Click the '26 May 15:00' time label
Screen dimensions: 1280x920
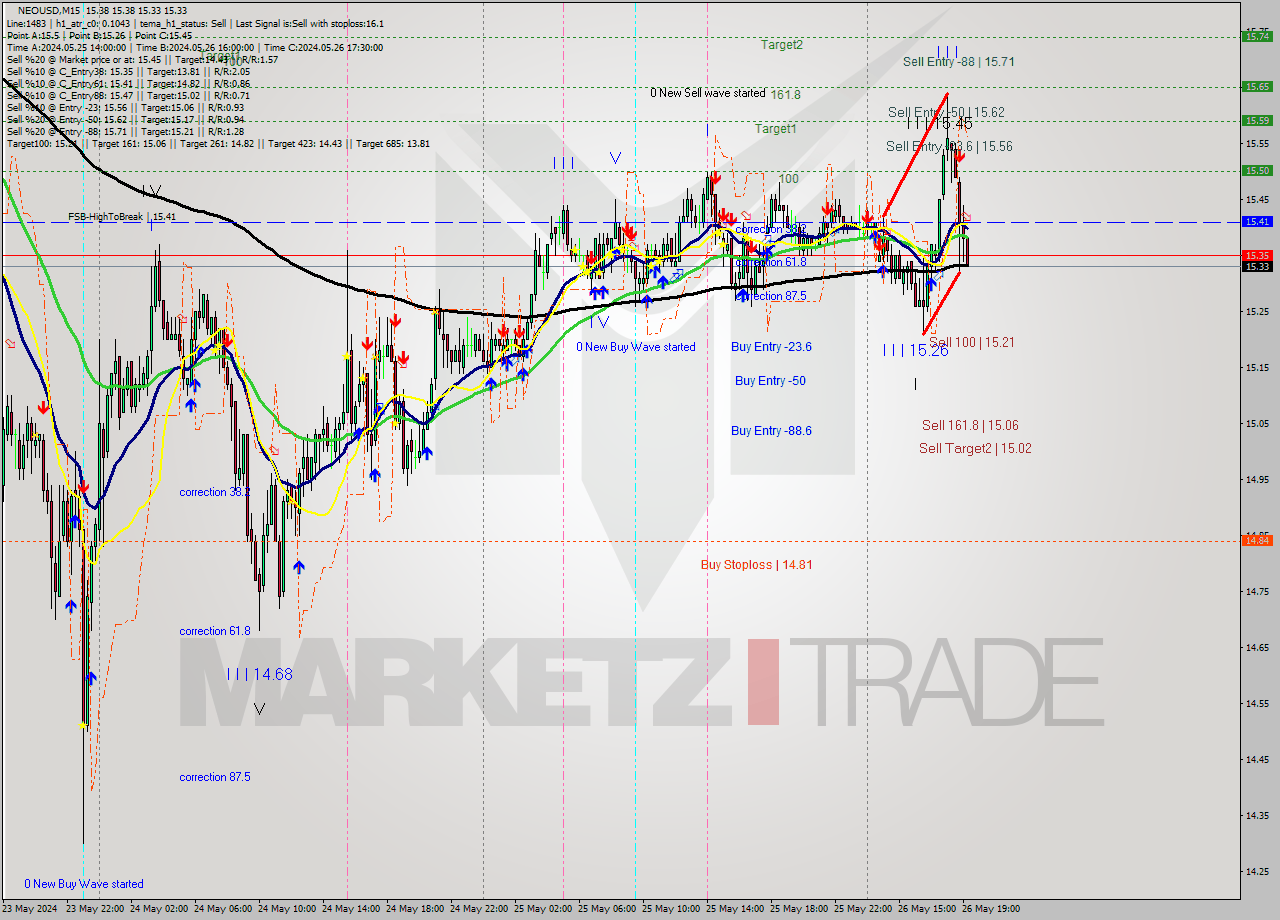click(928, 909)
